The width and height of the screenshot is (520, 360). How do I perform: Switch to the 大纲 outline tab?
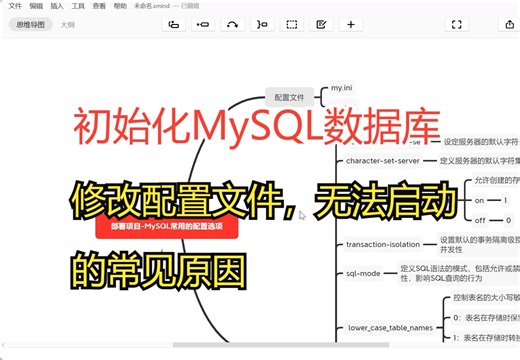tap(68, 25)
